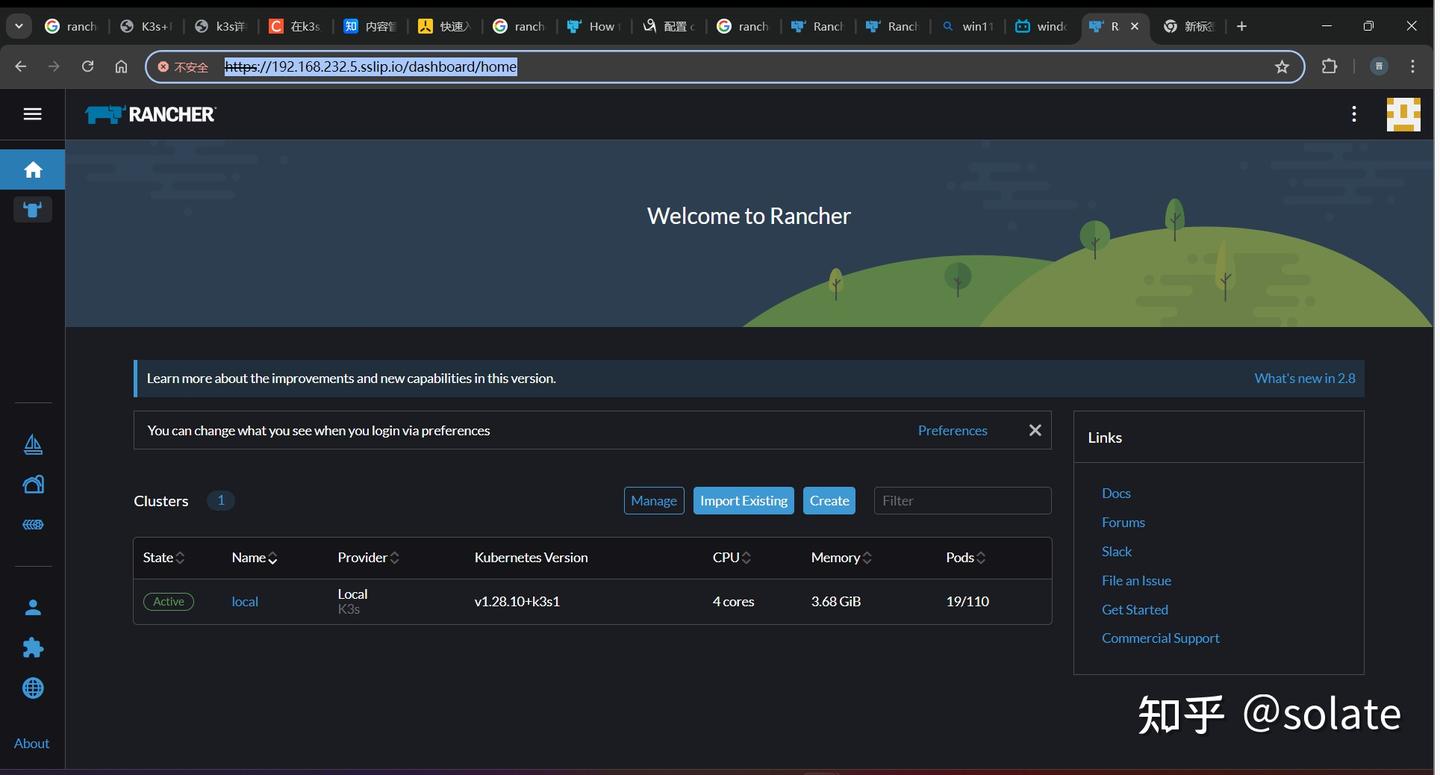Open the local cluster sidebar icon
The height and width of the screenshot is (775, 1440).
pyautogui.click(x=33, y=210)
